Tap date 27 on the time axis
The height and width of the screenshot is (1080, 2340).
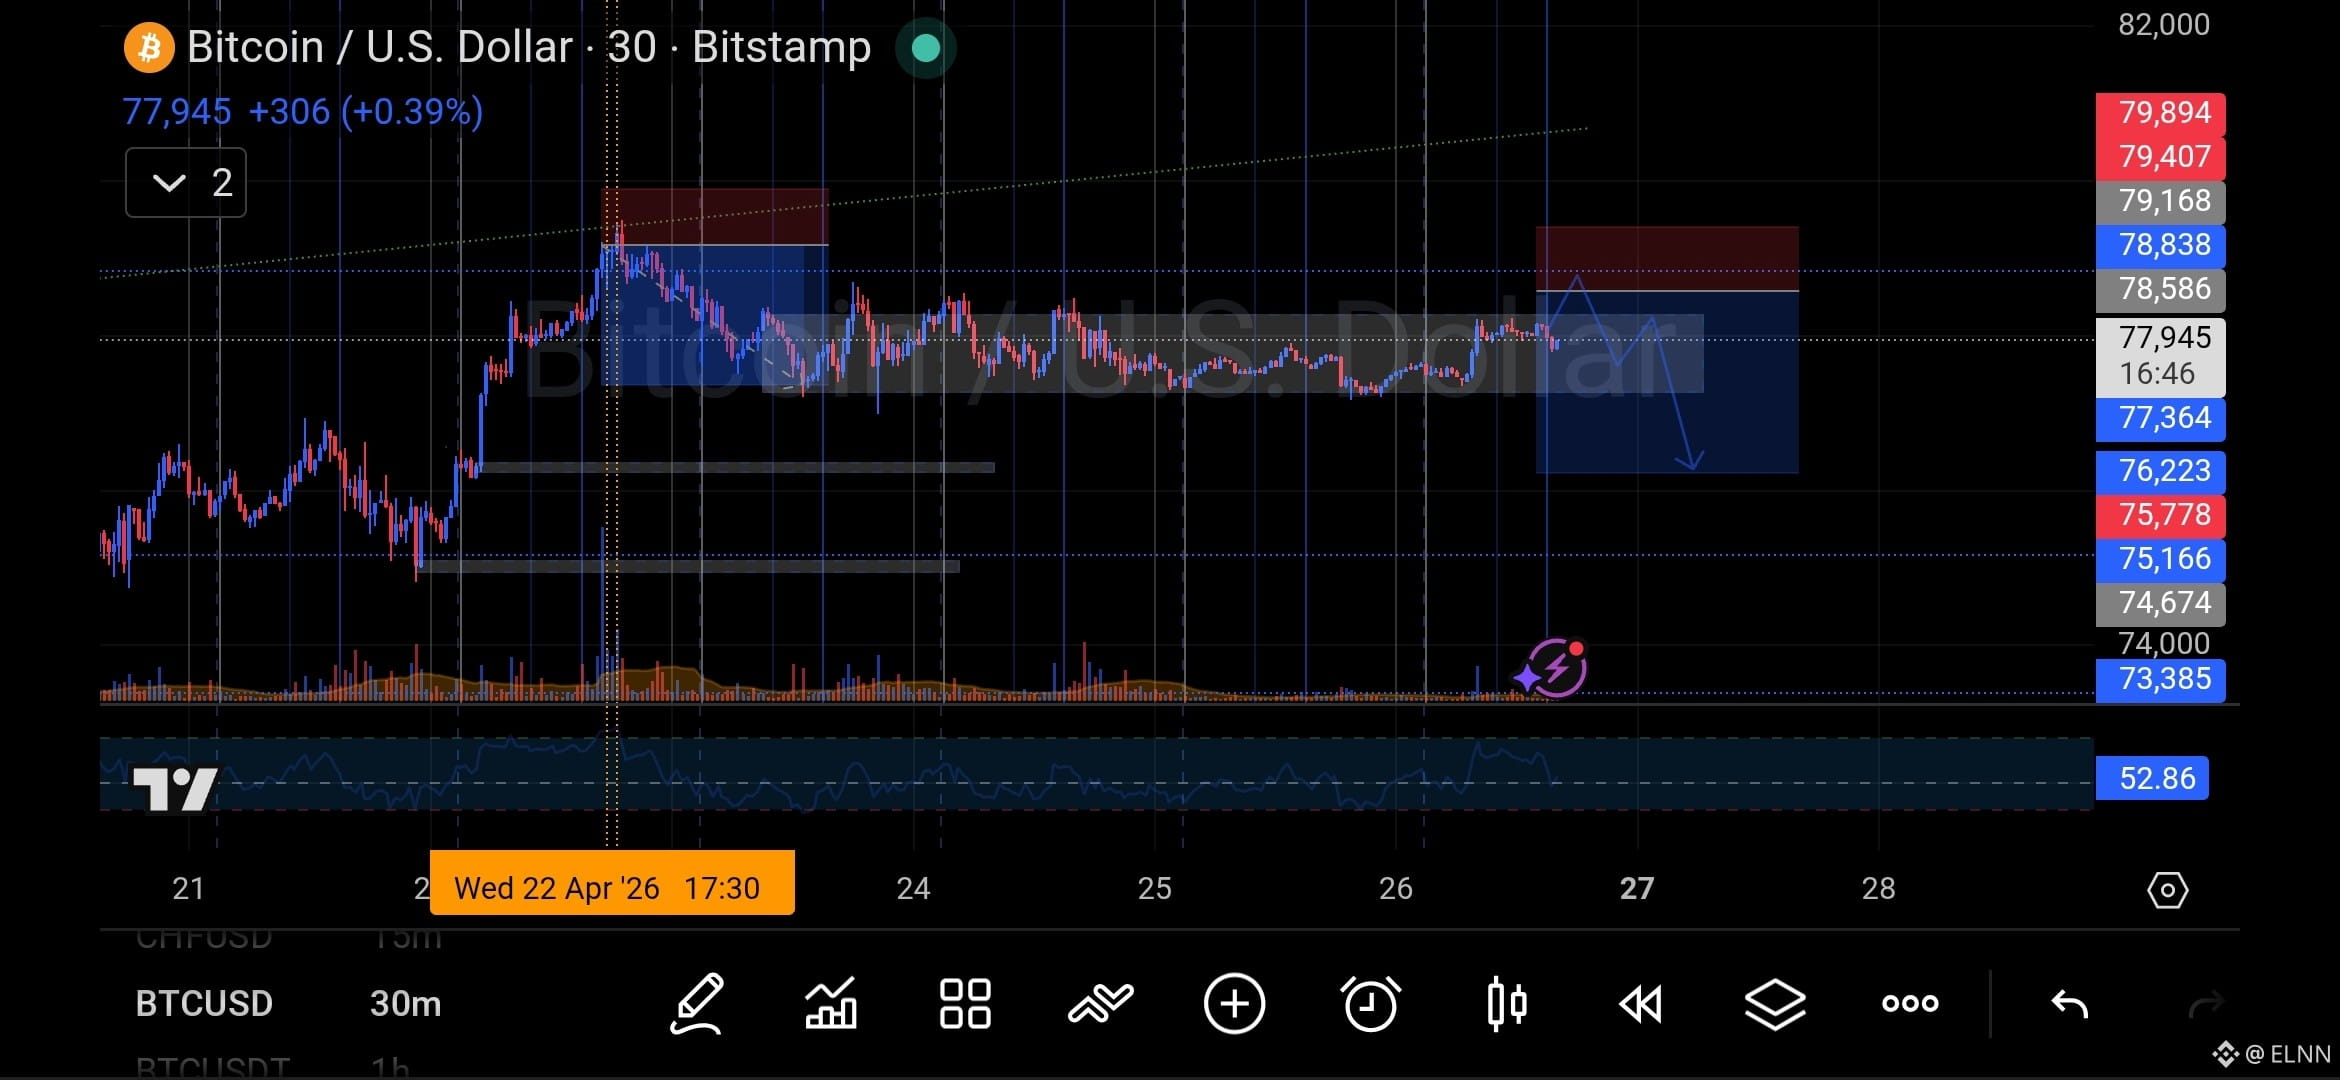(x=1637, y=889)
